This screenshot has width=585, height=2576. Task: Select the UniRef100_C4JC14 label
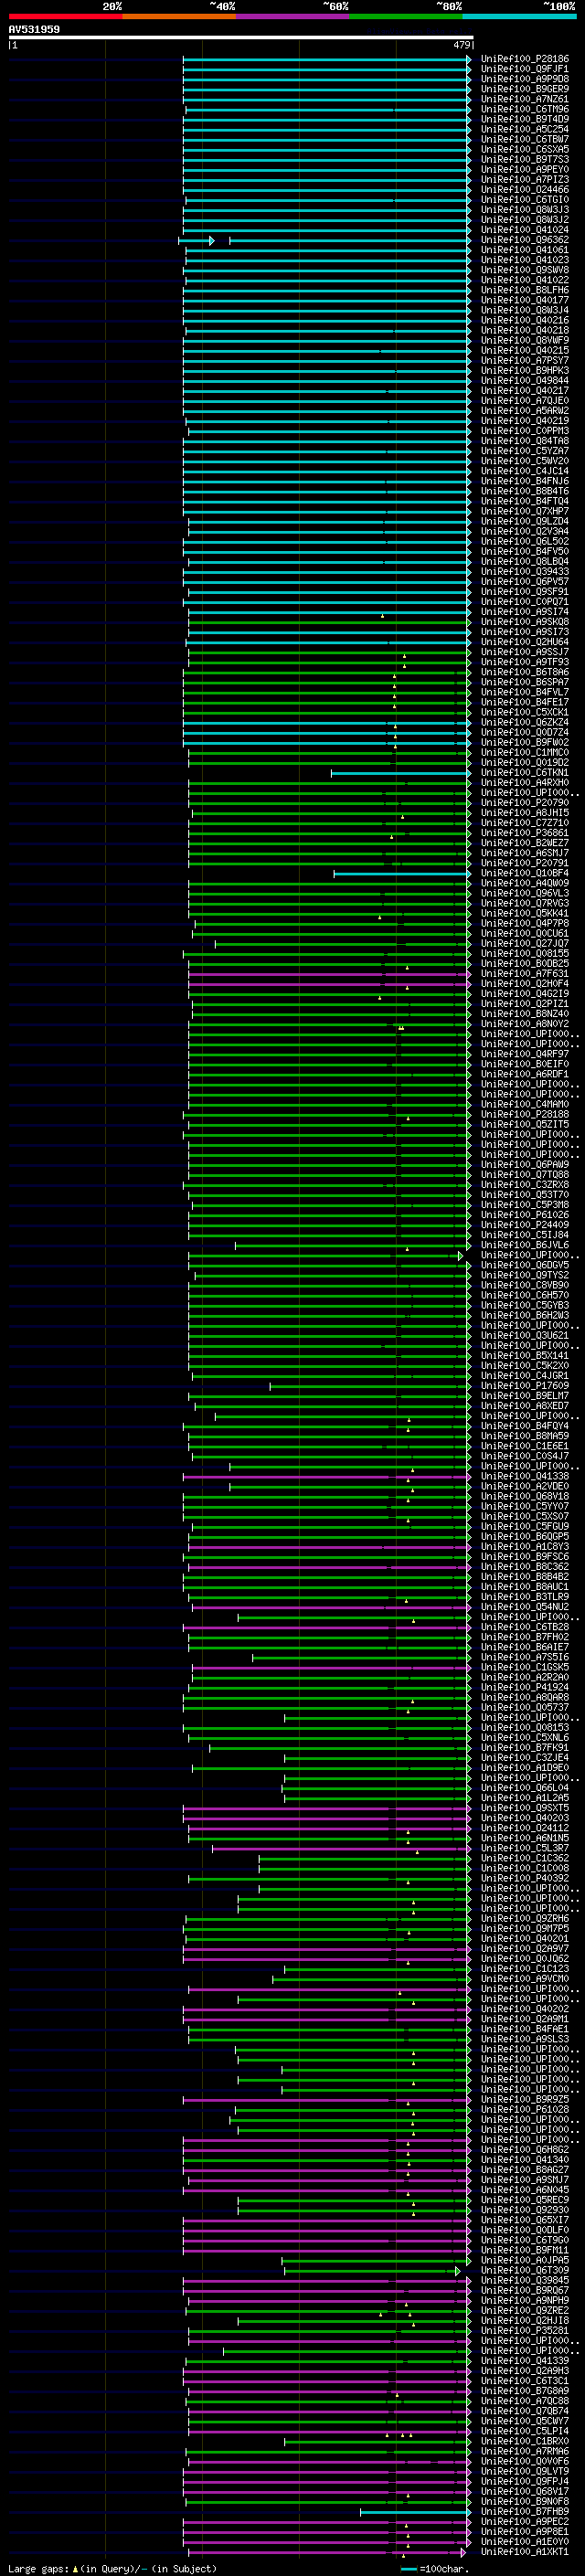coord(524,471)
